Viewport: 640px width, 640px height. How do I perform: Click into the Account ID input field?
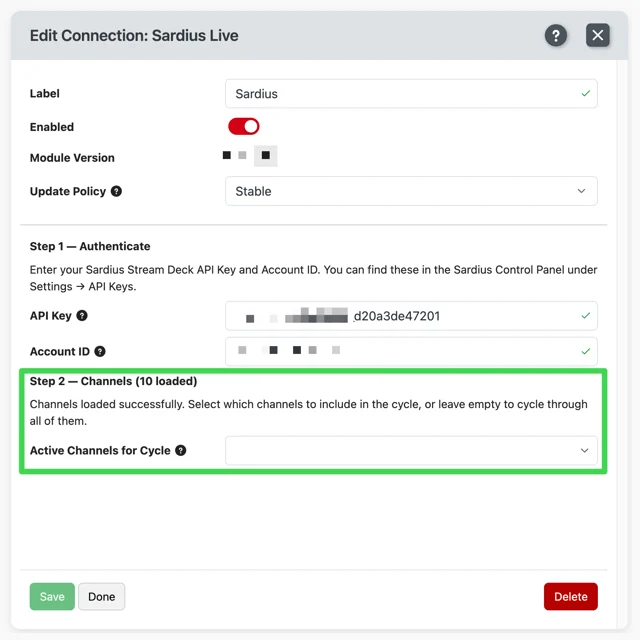coord(411,351)
